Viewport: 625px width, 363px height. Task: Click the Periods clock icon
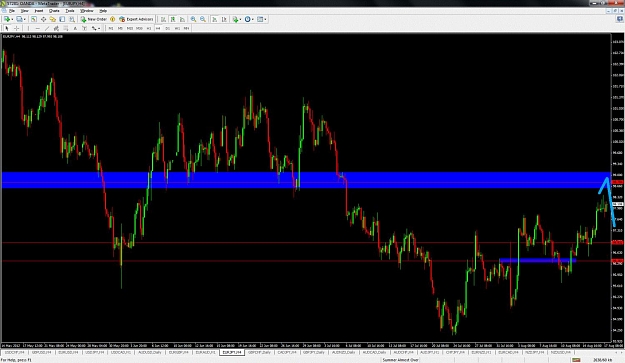coord(248,19)
